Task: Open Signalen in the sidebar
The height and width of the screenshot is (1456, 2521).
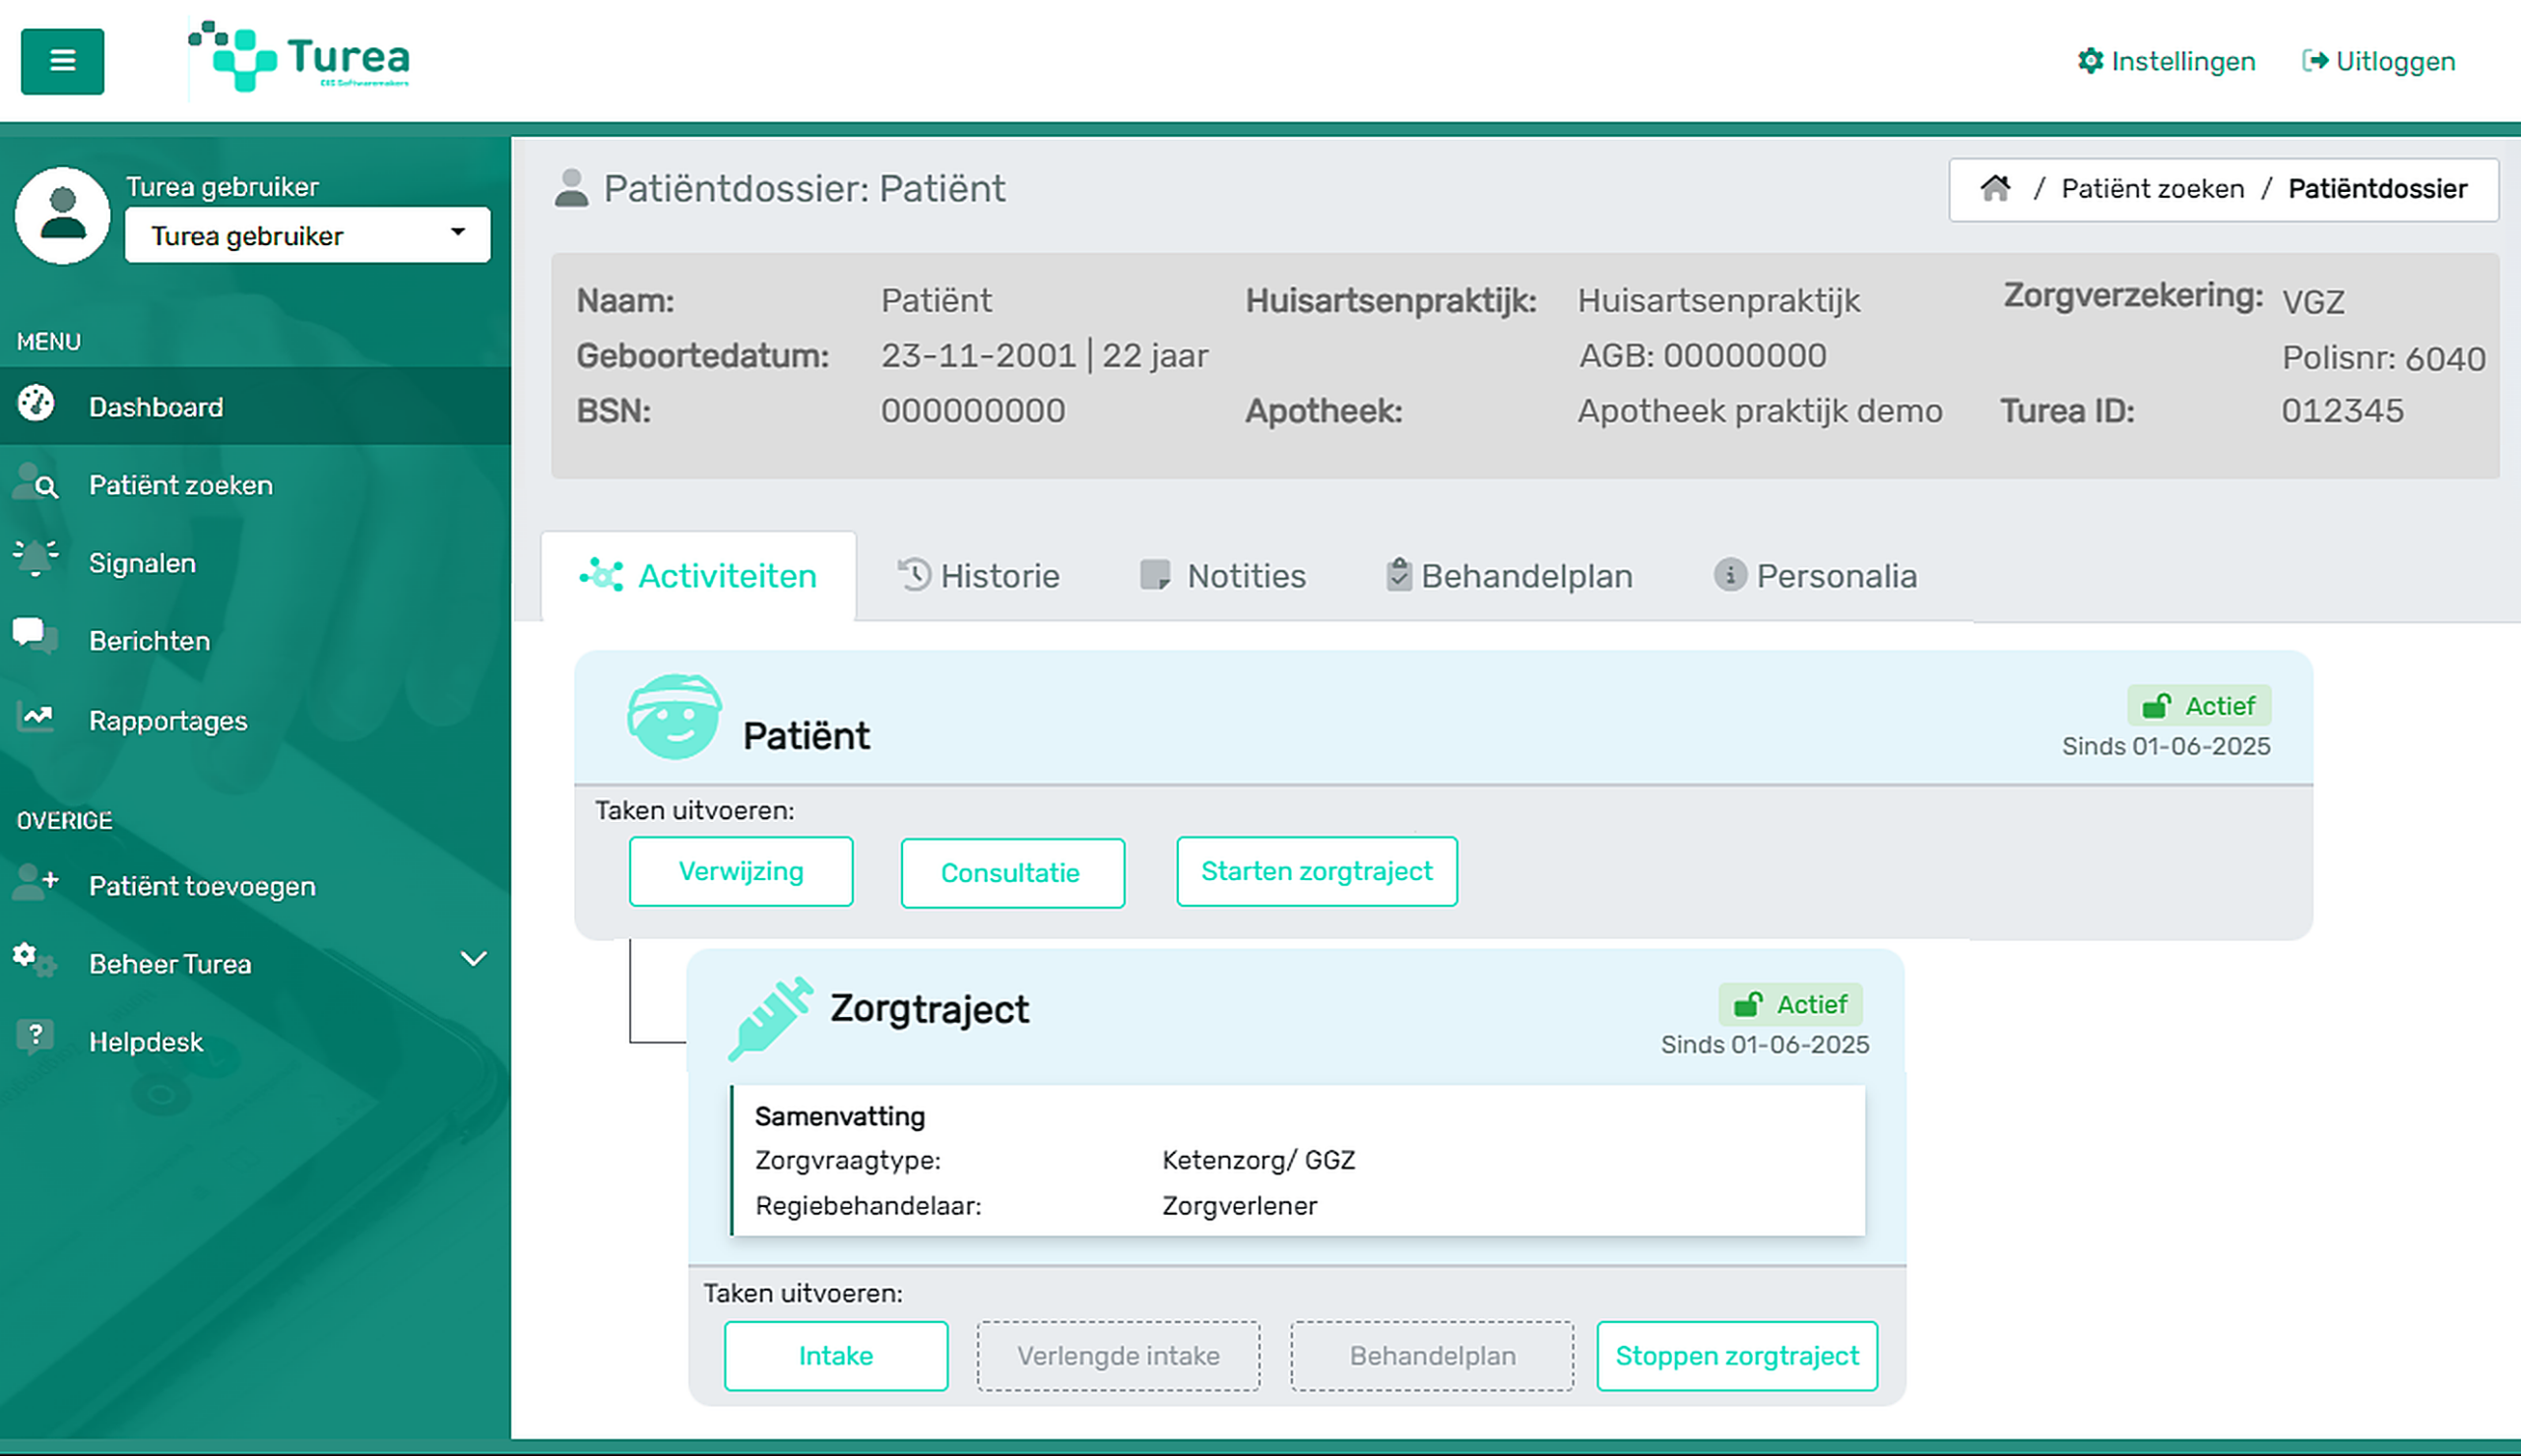Action: click(255, 563)
